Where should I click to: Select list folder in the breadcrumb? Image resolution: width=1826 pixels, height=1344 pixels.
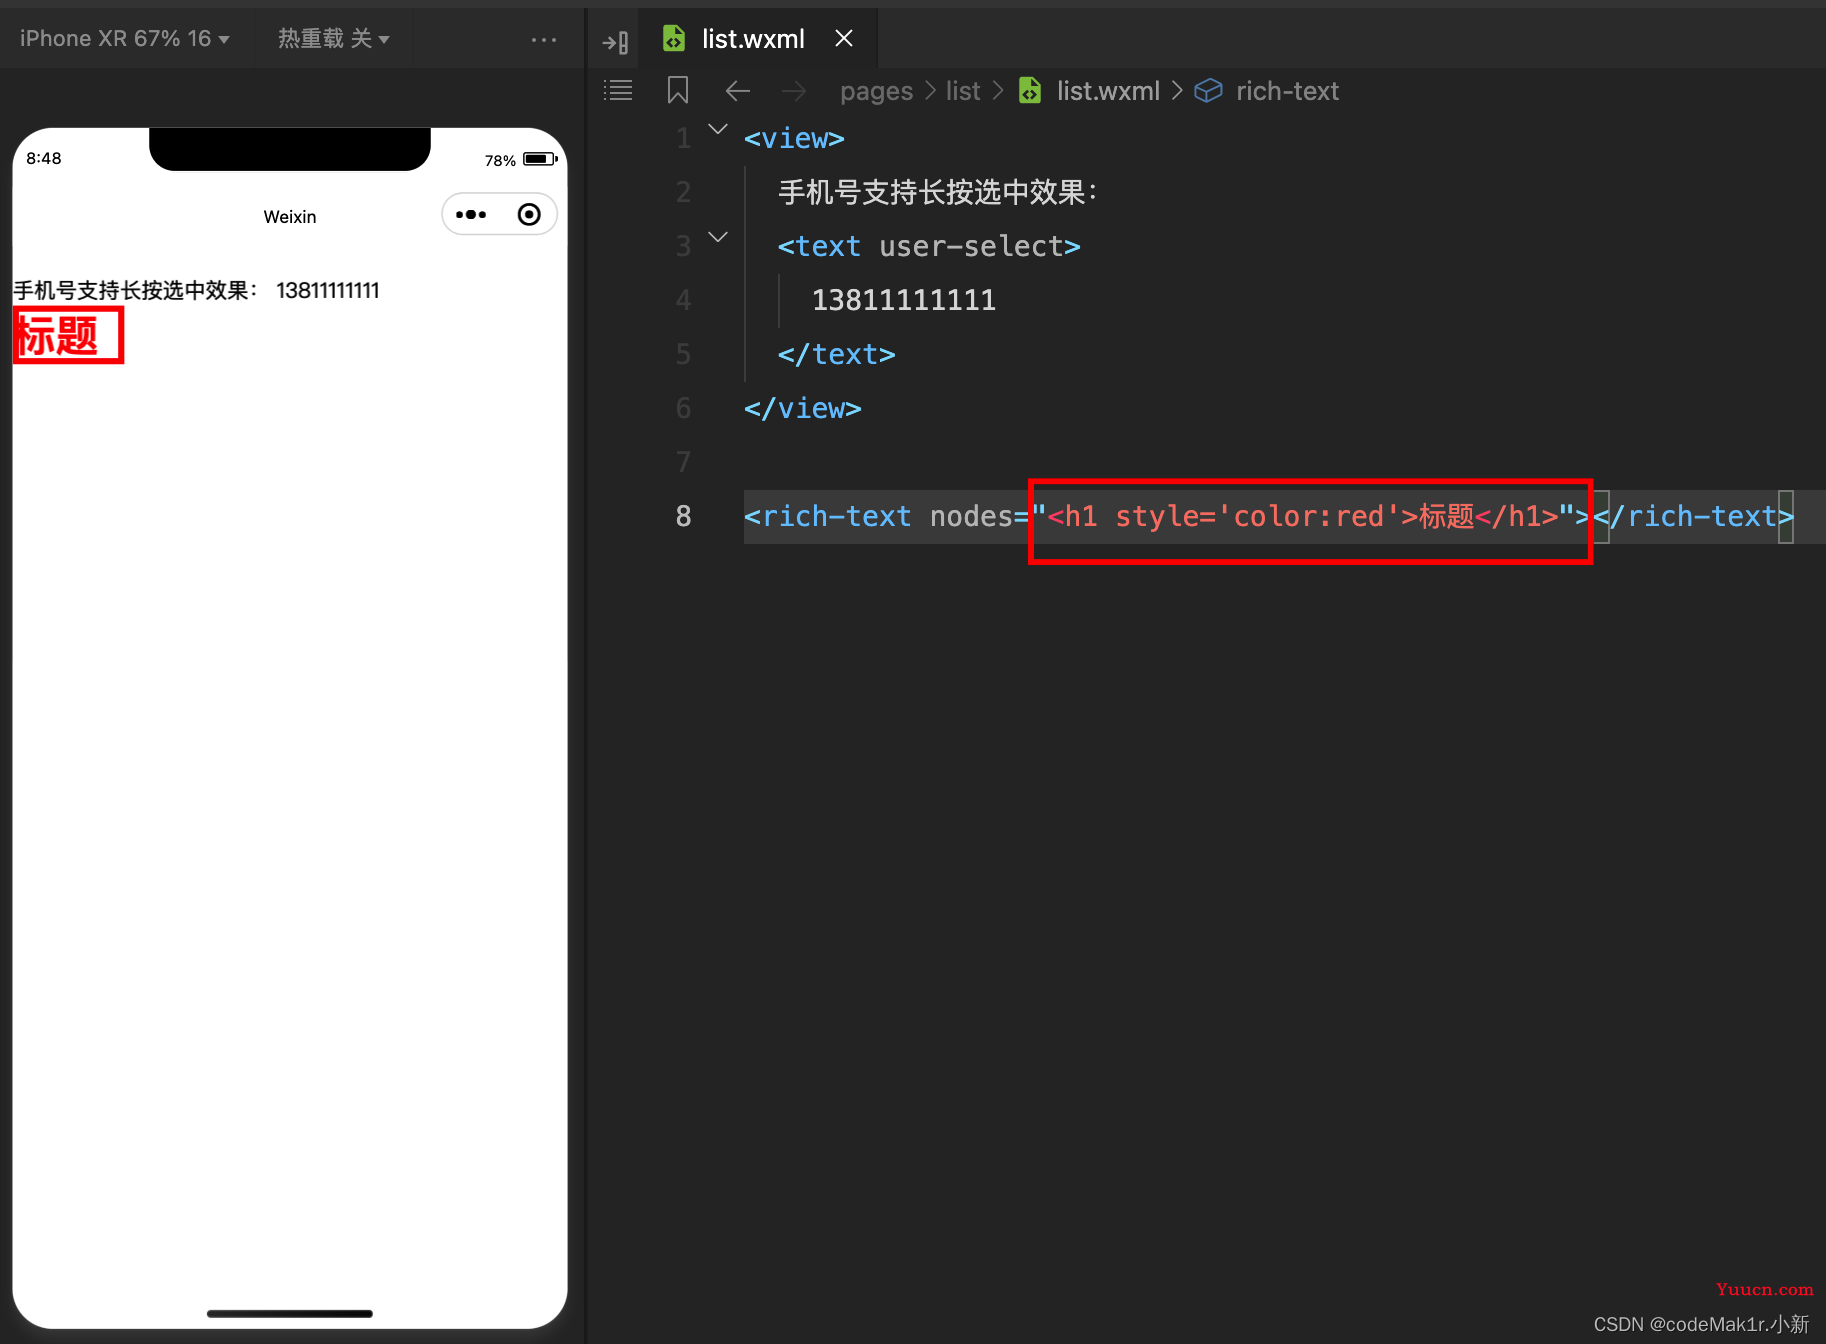pos(963,91)
